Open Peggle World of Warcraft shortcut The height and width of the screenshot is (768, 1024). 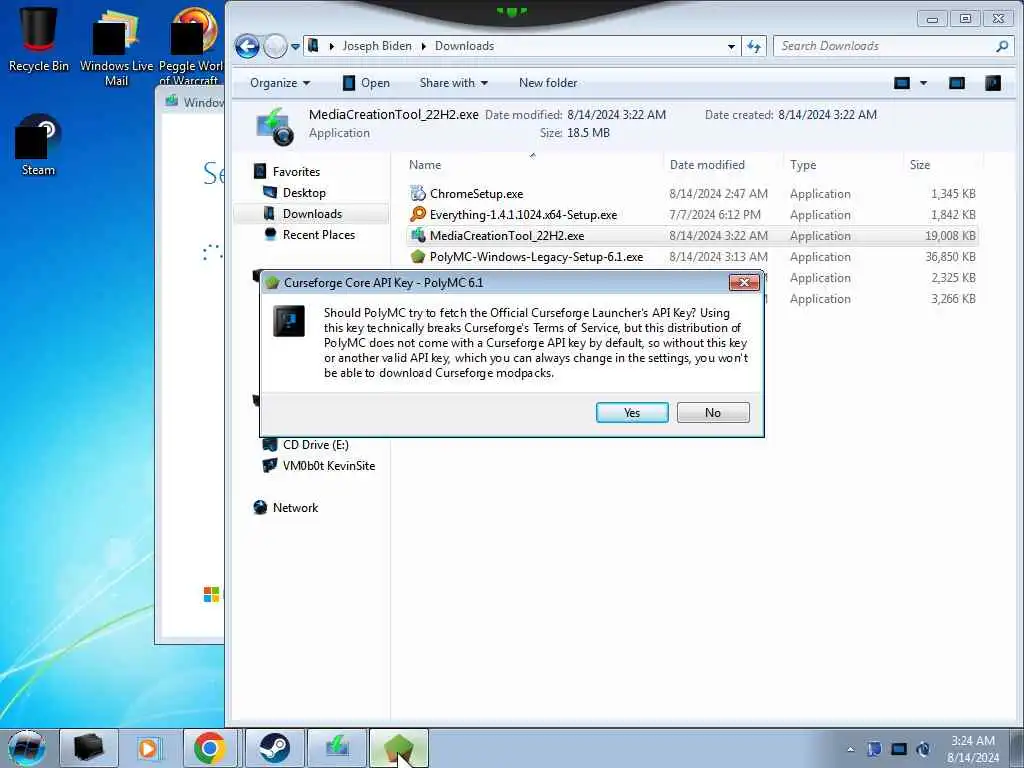(191, 46)
